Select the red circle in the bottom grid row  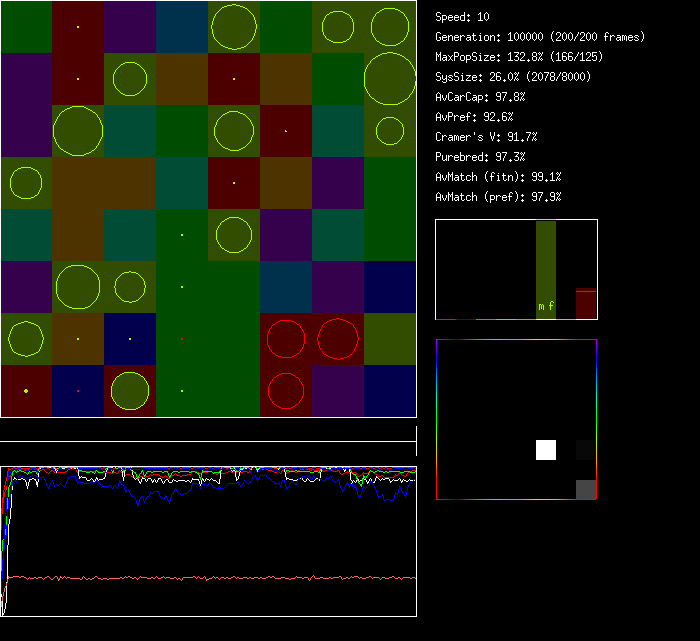pos(286,391)
